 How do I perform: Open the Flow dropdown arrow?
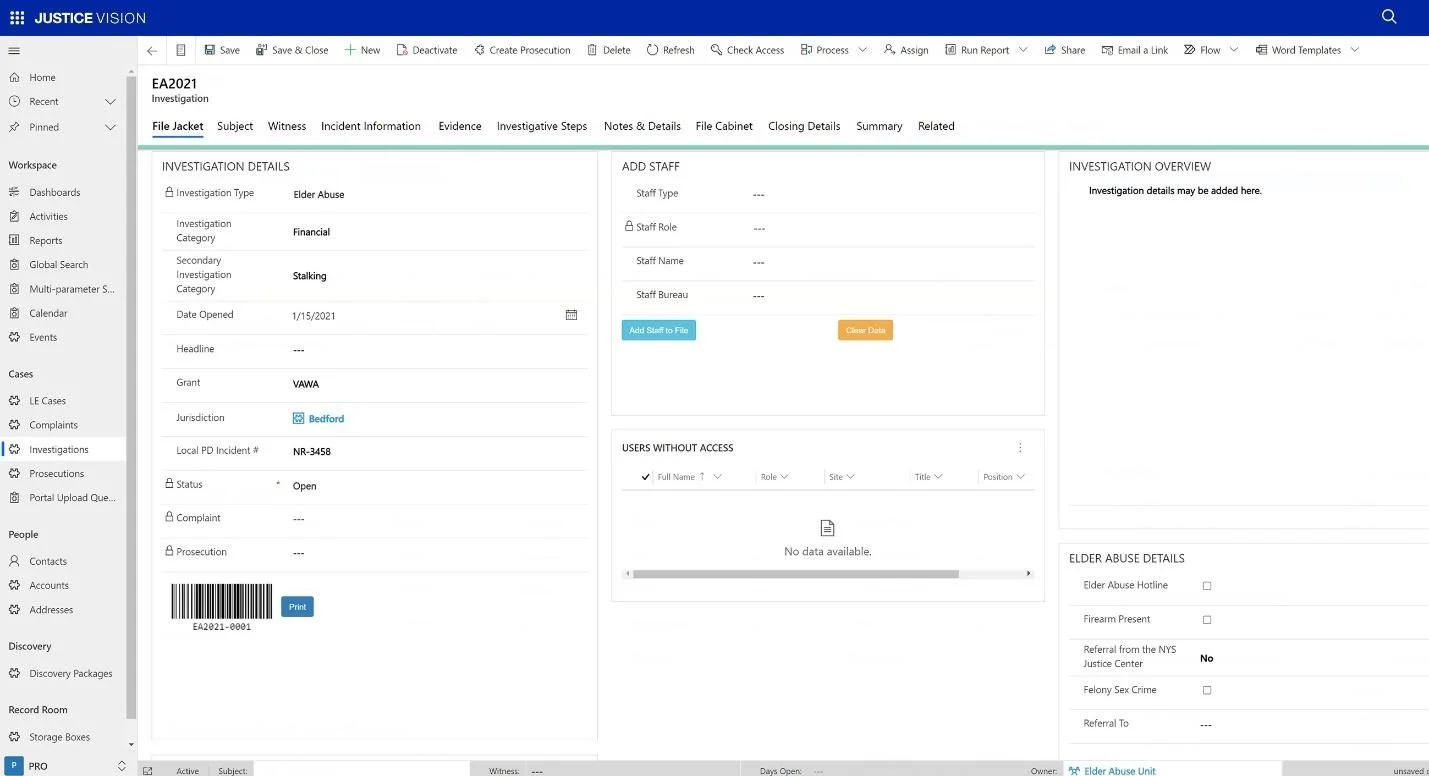1234,50
